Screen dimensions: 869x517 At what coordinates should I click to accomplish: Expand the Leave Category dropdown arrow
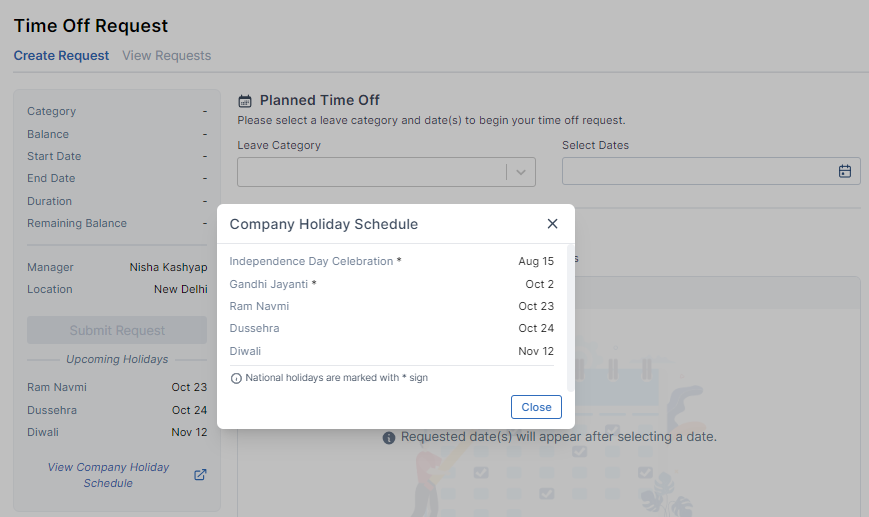pyautogui.click(x=520, y=172)
